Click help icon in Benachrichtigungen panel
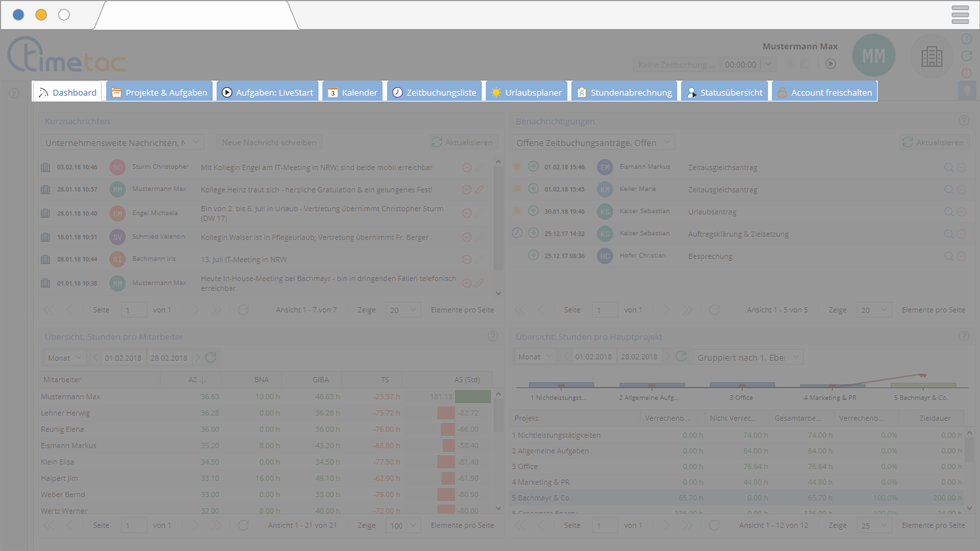 pos(965,121)
